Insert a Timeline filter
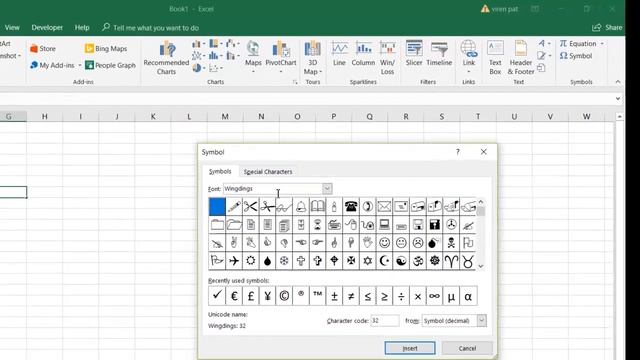Image resolution: width=640 pixels, height=360 pixels. [x=439, y=54]
